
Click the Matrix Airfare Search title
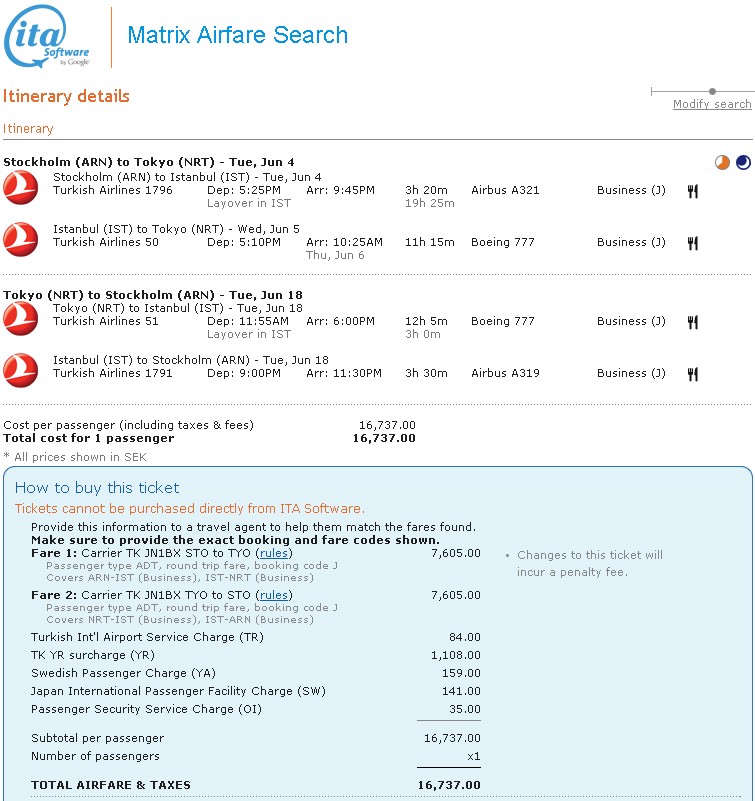click(x=238, y=35)
